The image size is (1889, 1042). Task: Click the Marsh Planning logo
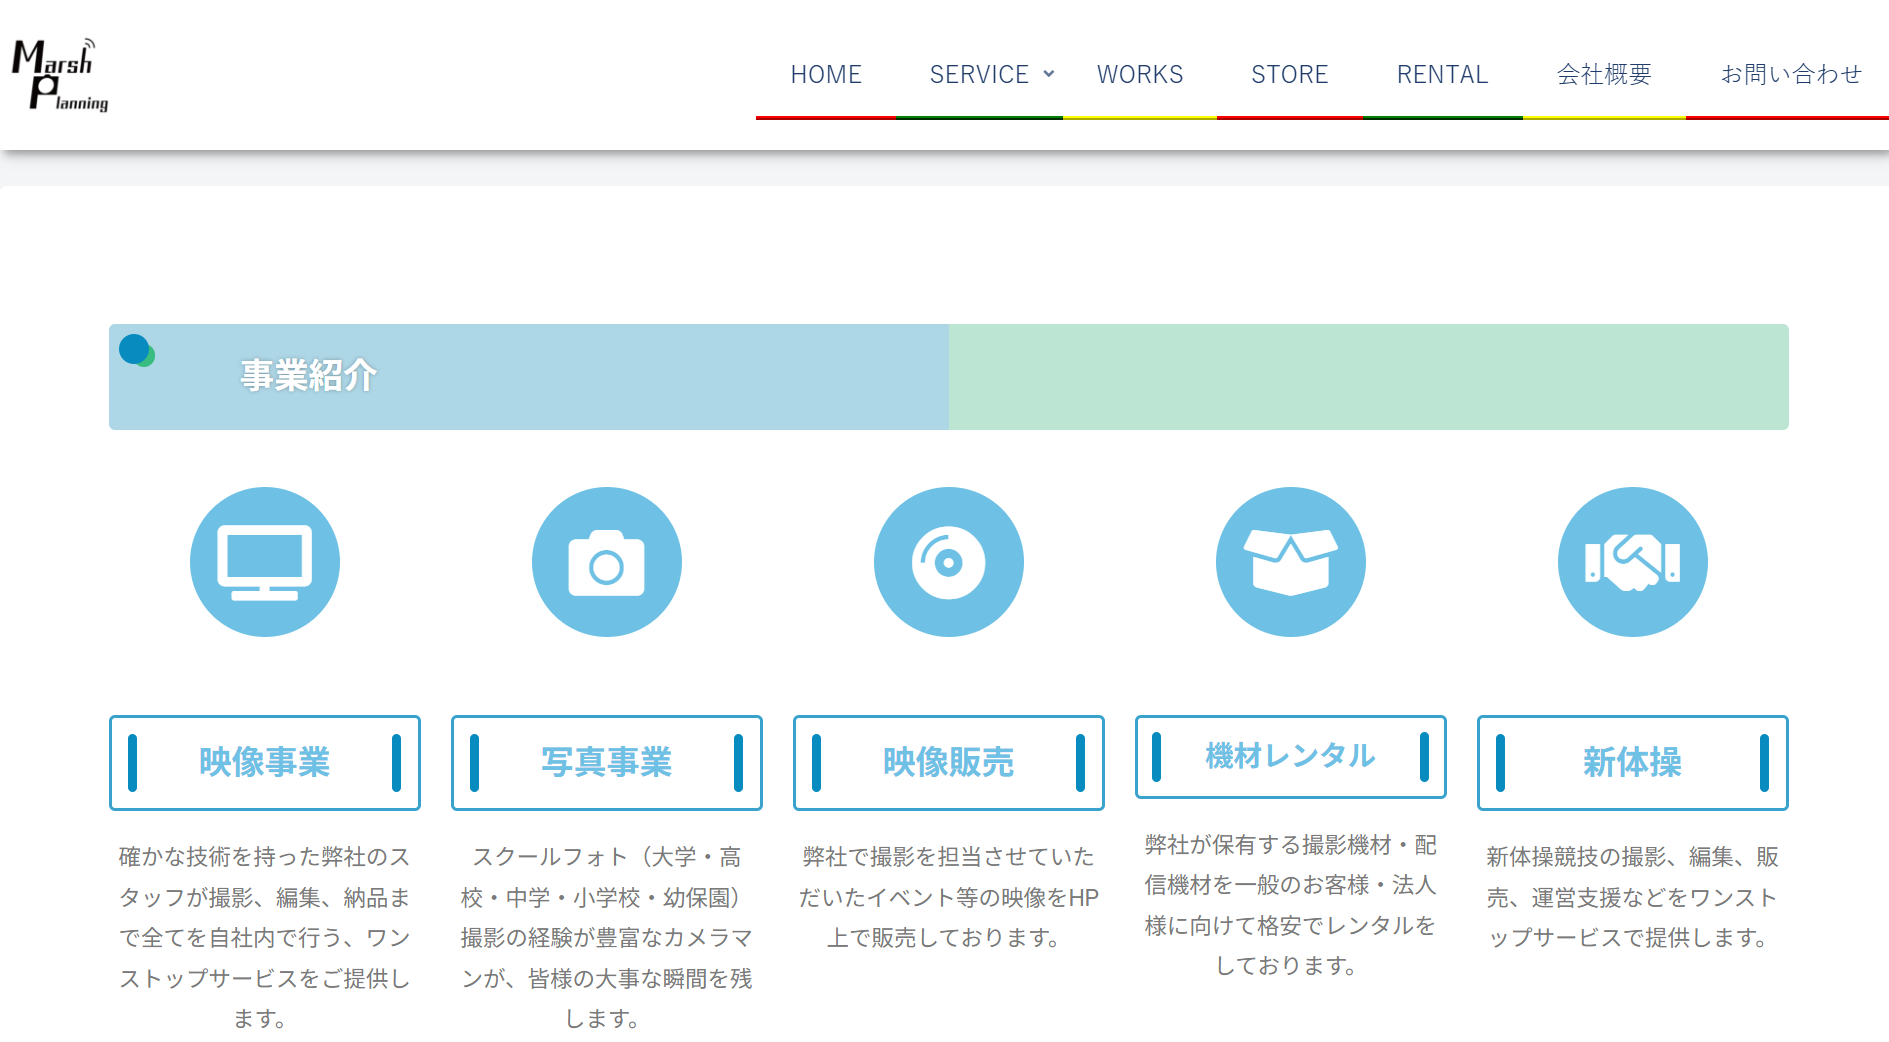[x=60, y=74]
